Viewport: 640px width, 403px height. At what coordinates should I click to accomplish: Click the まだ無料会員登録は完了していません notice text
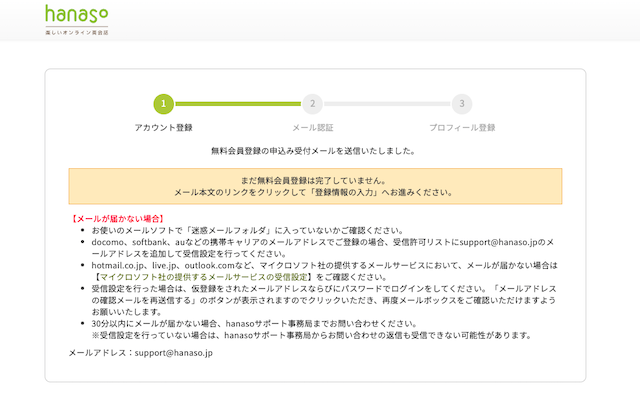click(313, 180)
